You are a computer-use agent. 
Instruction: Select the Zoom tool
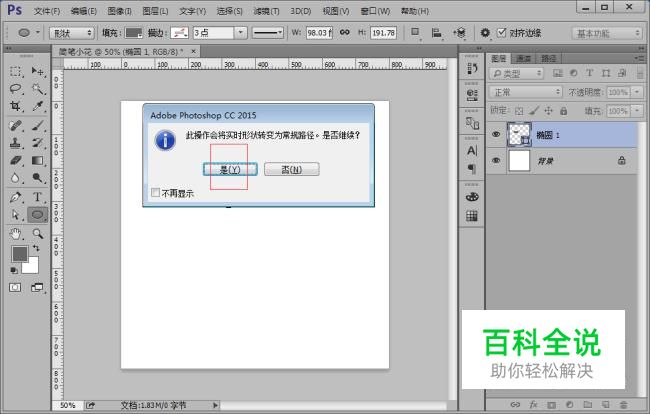(38, 234)
